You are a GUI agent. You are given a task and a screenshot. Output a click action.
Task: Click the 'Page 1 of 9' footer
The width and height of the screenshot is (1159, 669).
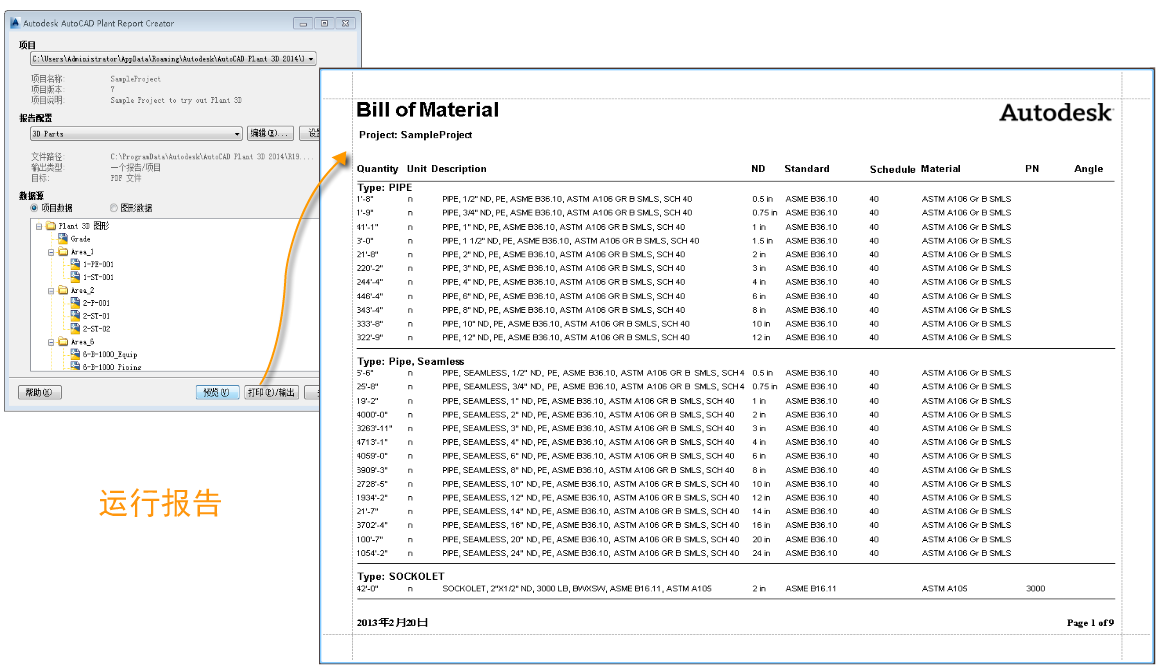point(1090,623)
